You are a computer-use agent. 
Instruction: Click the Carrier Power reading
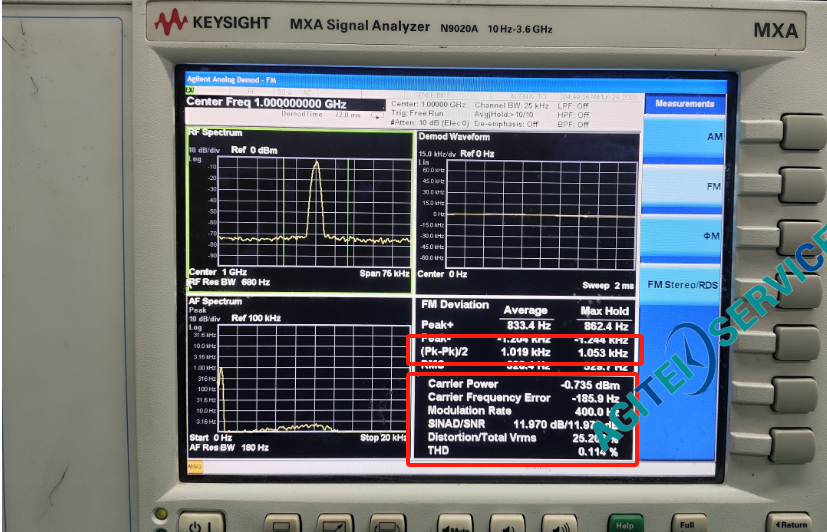coord(463,384)
